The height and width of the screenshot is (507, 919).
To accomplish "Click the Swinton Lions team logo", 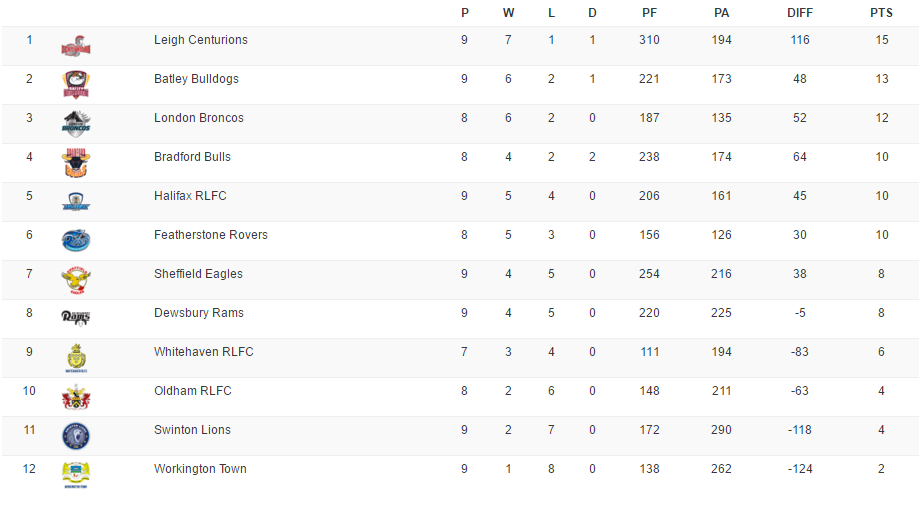I will coord(76,436).
